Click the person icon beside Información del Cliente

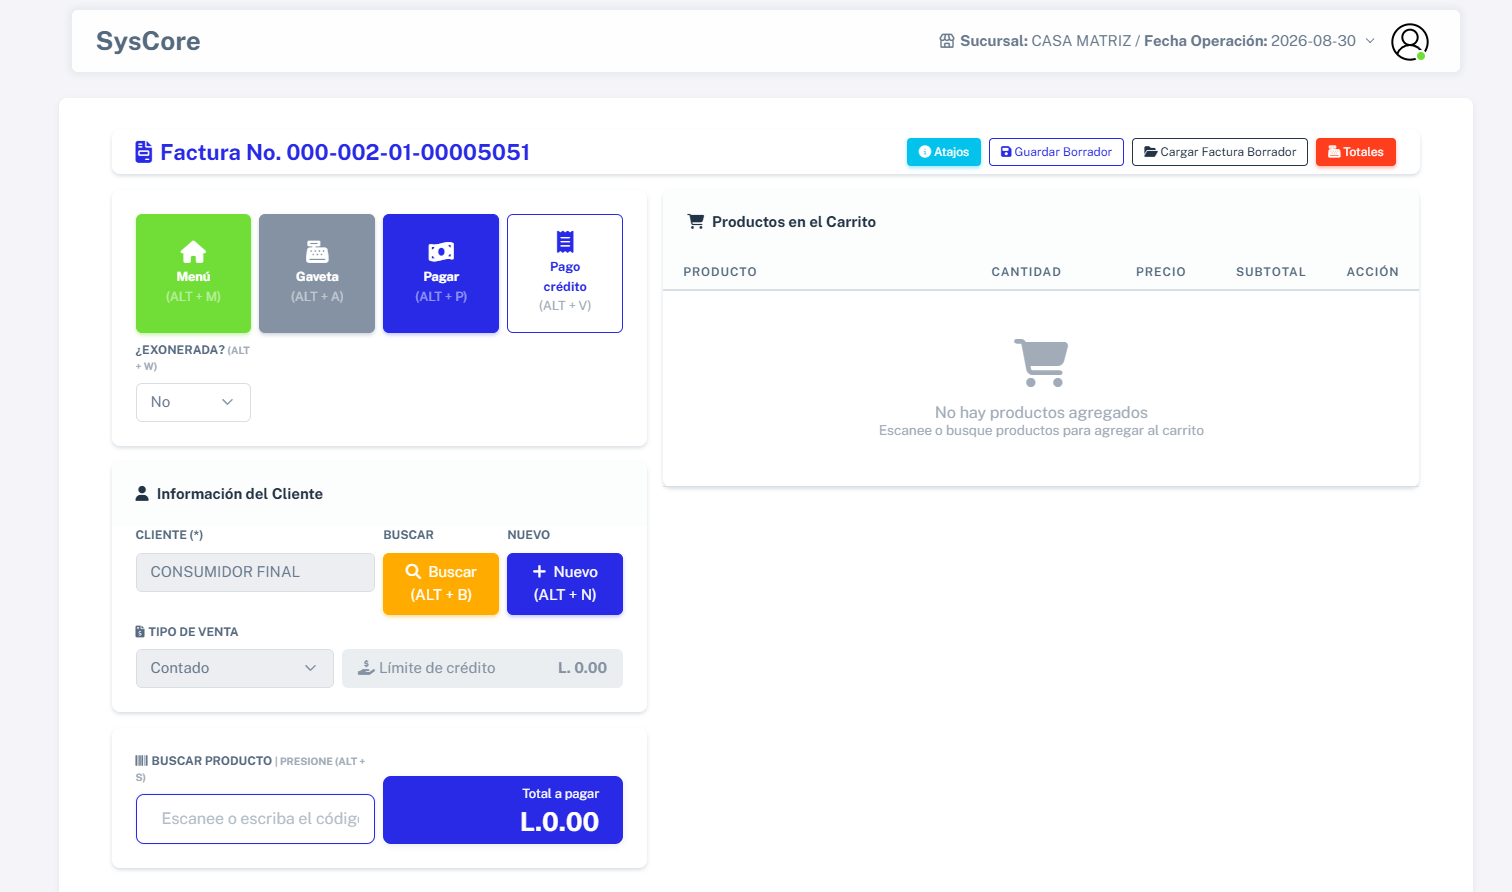(x=142, y=494)
